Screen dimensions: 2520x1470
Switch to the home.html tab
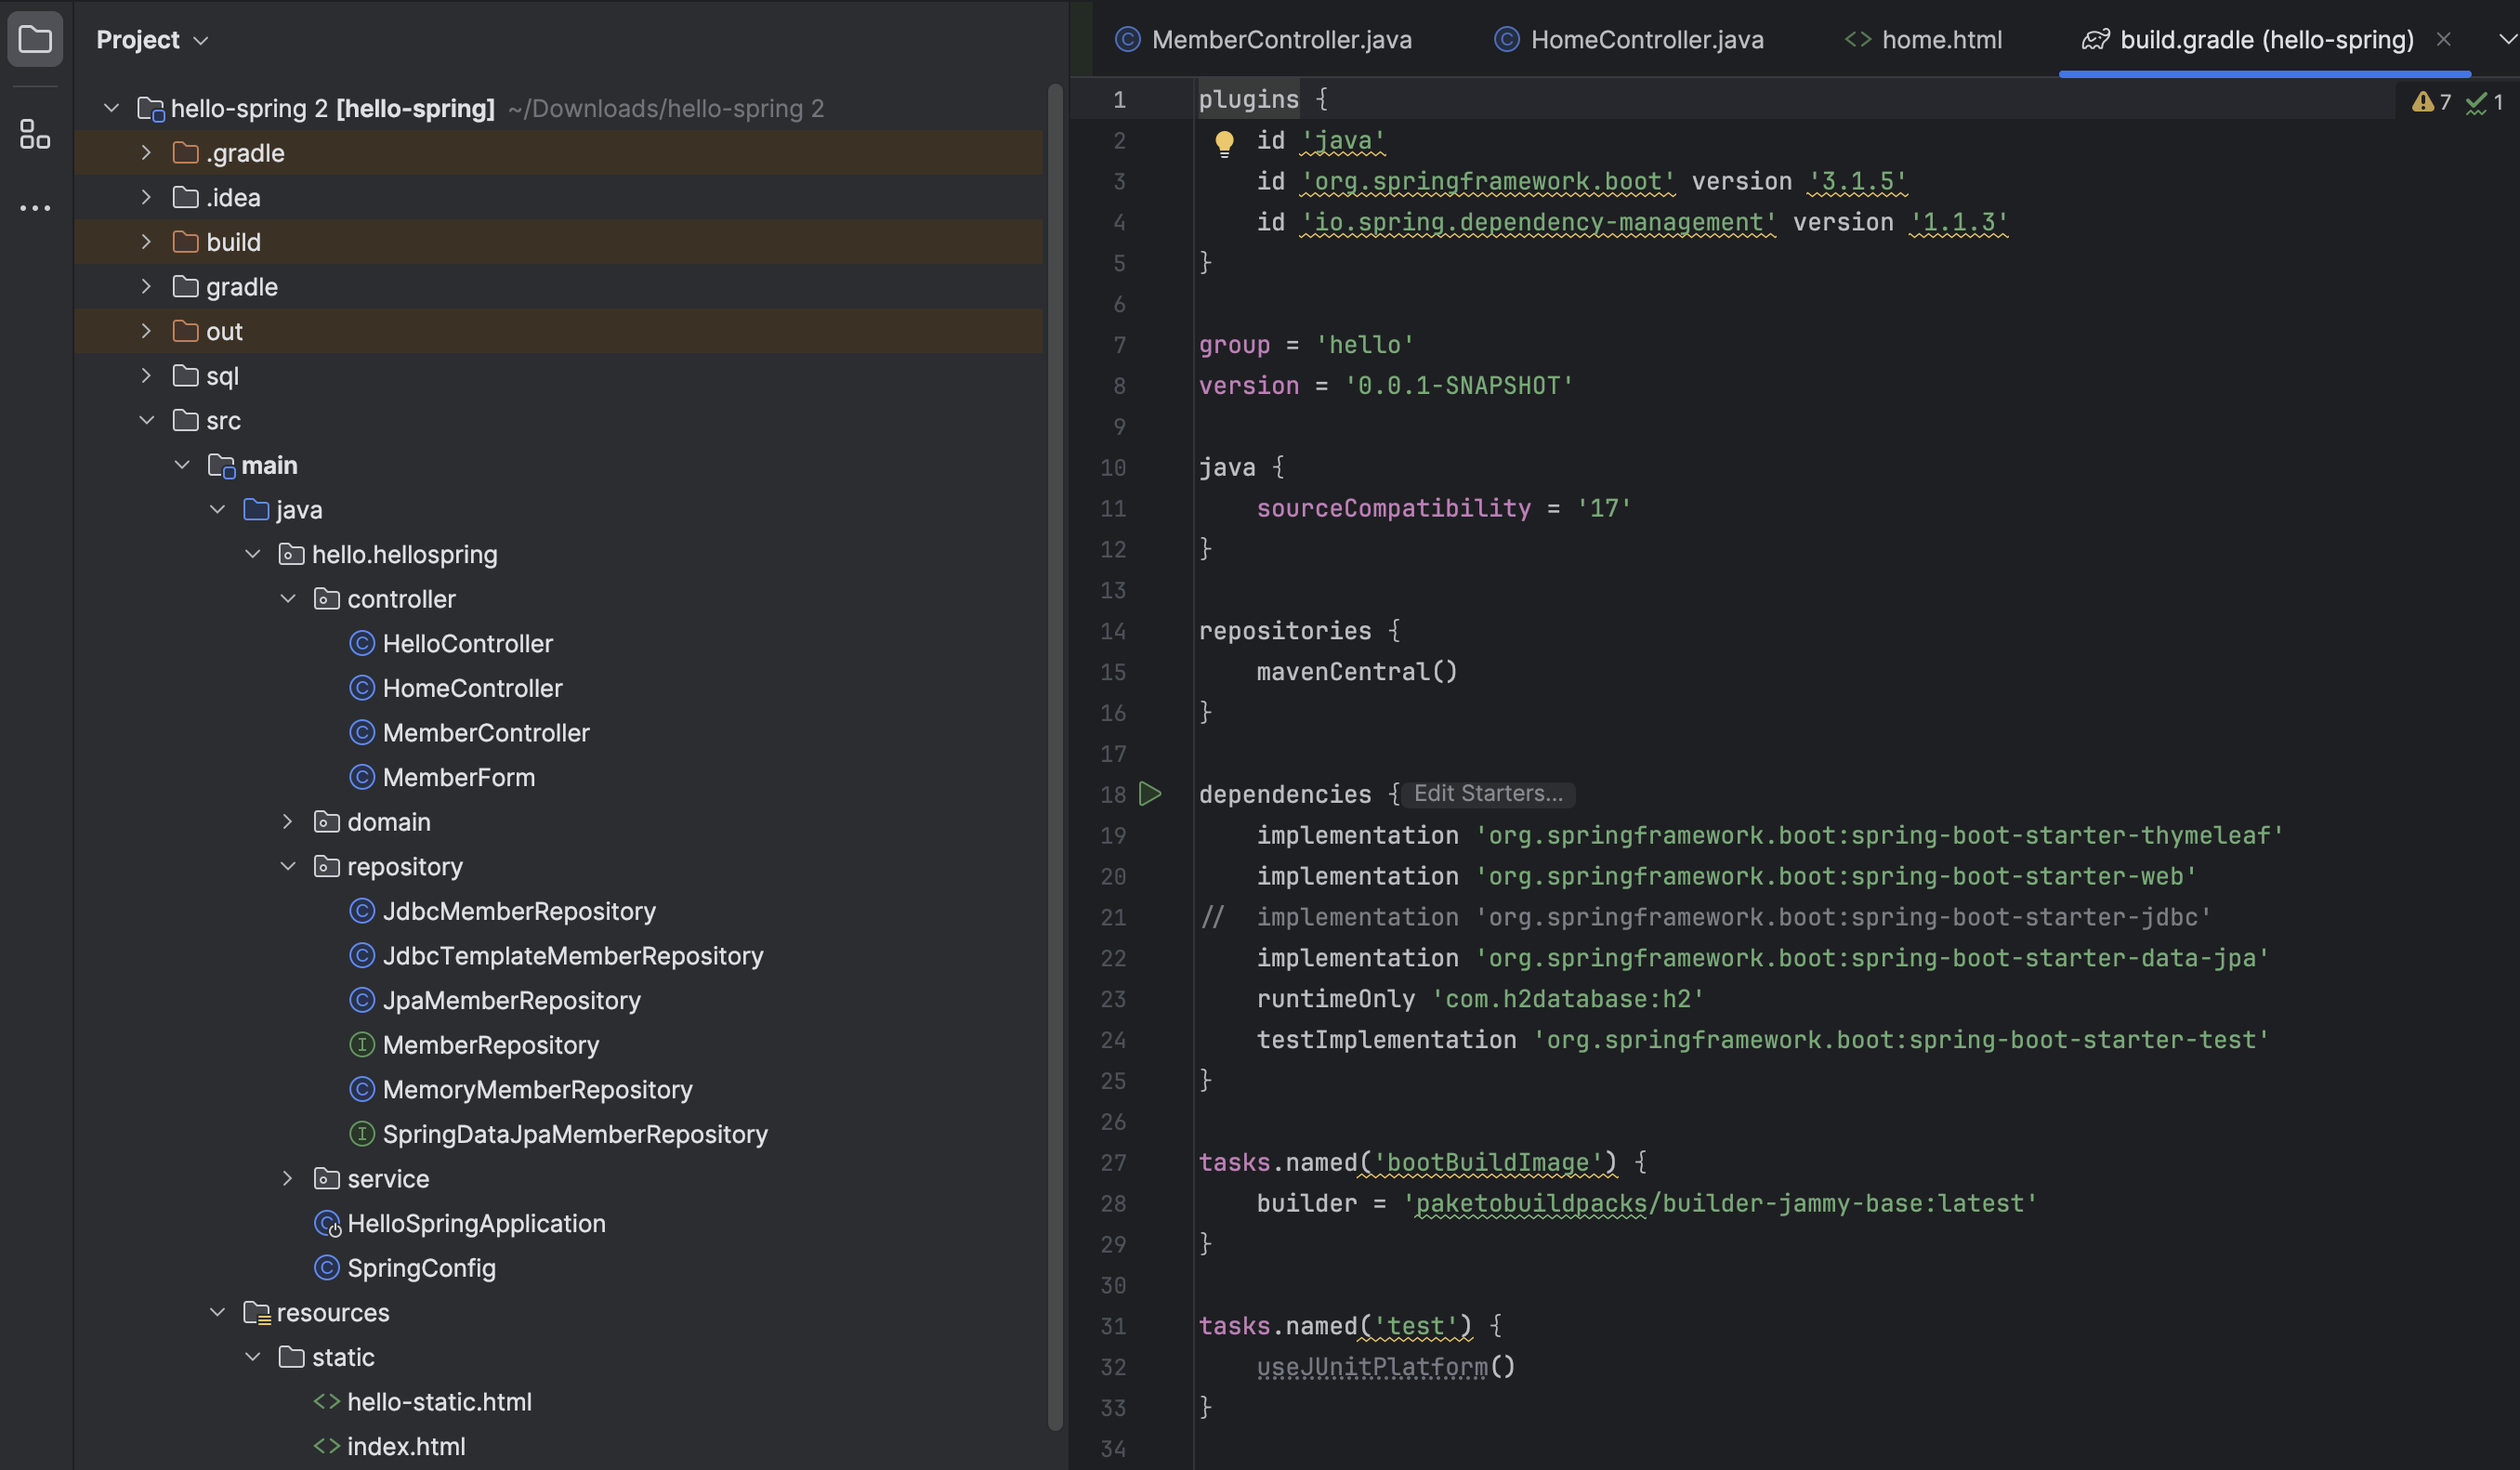(x=1923, y=40)
